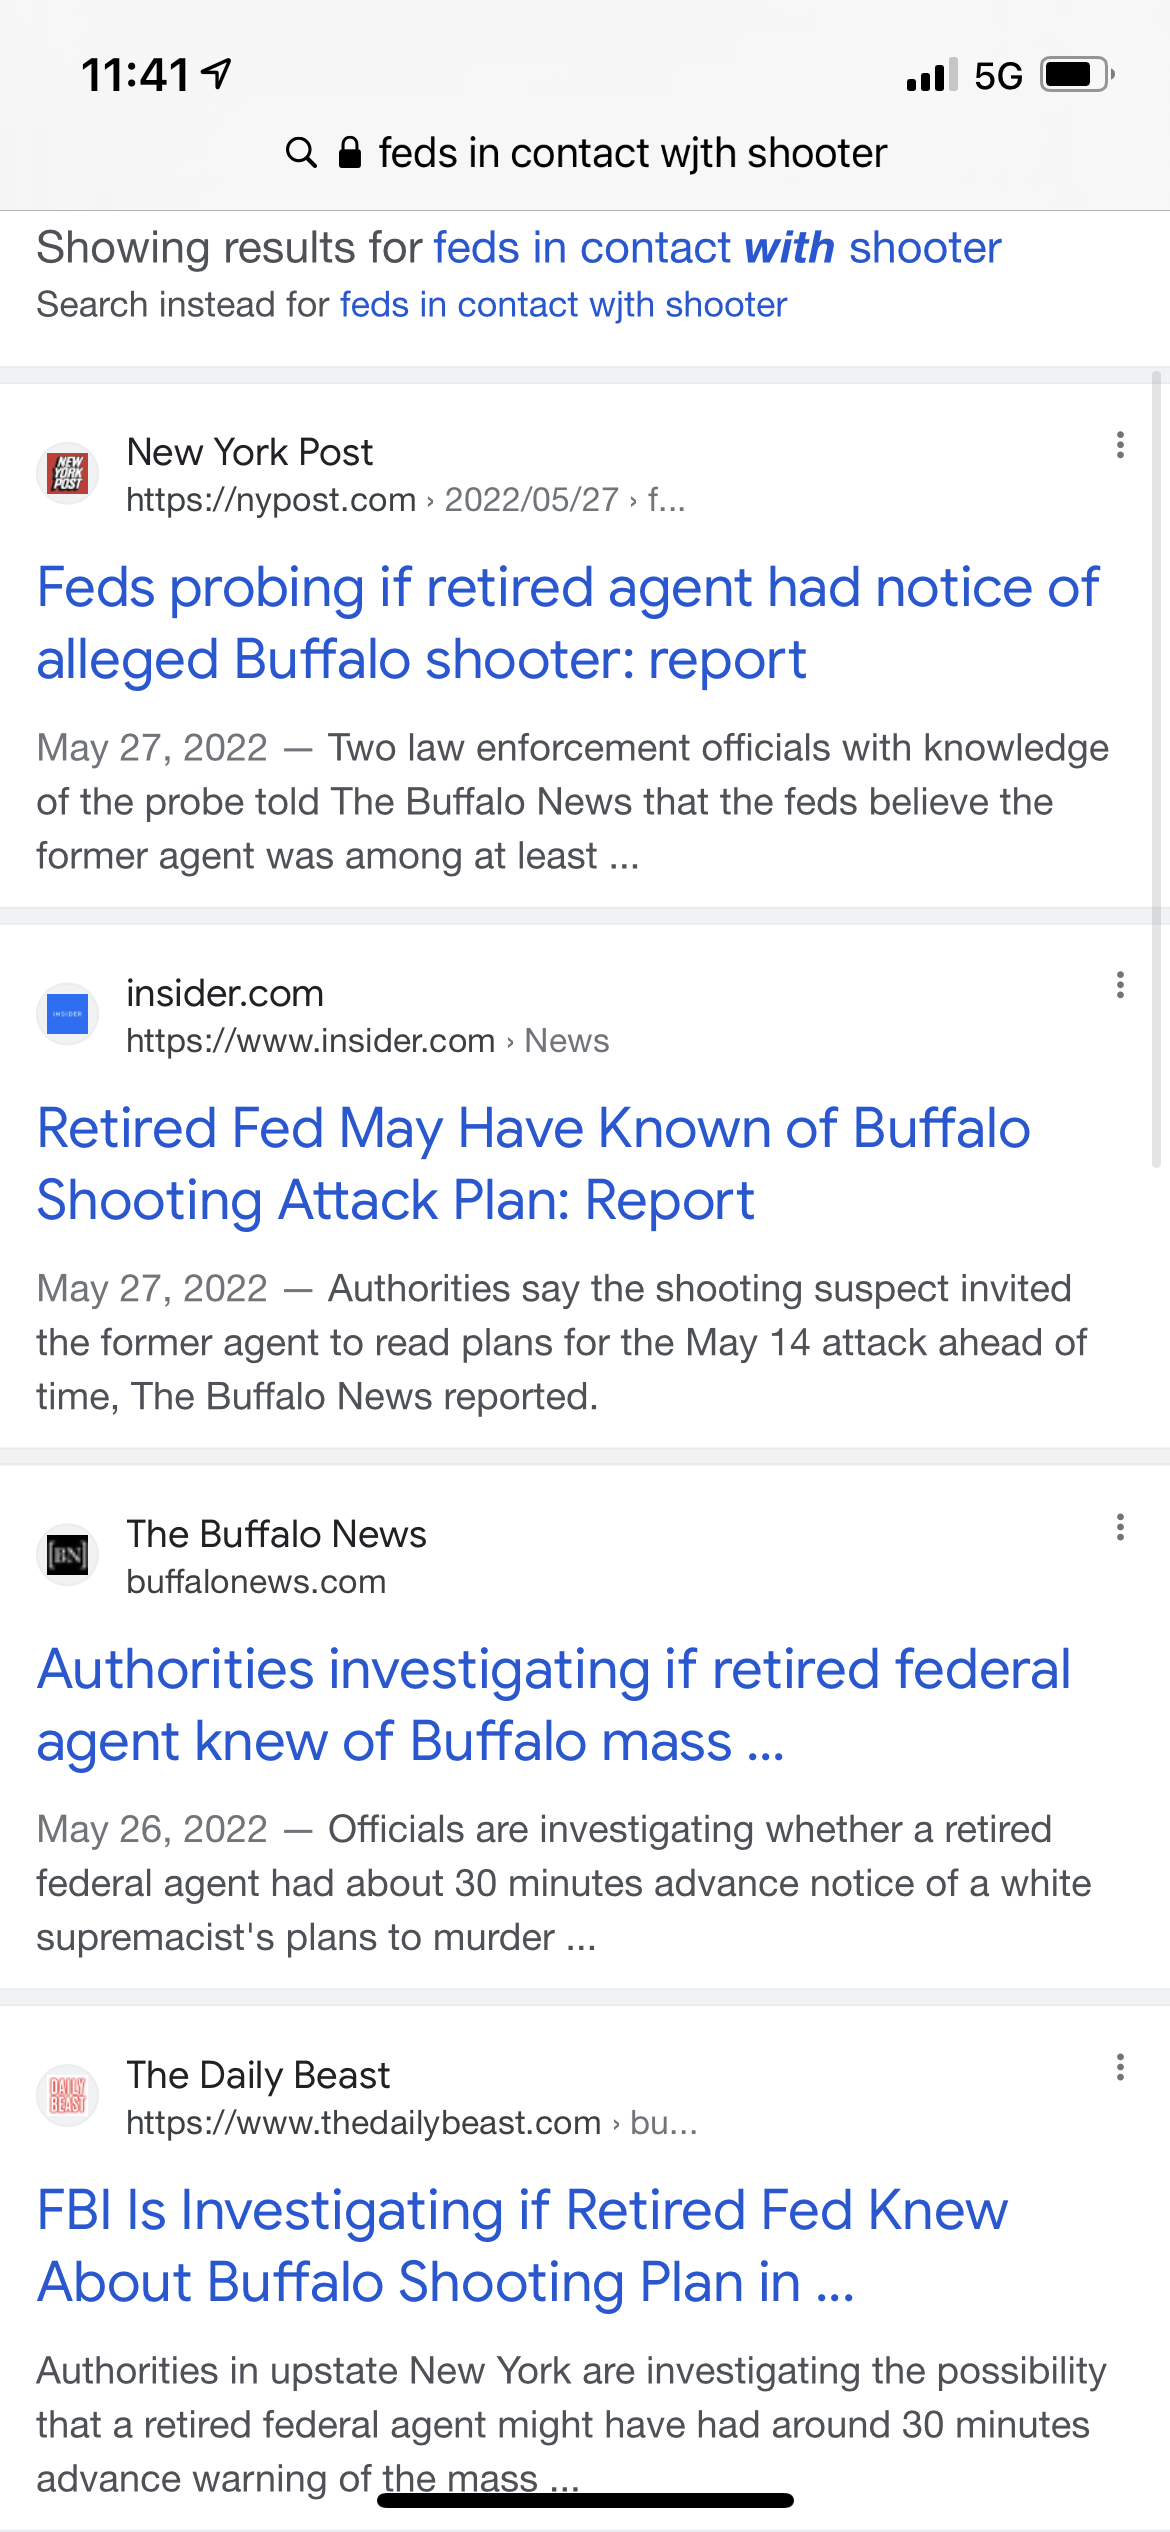Open 'Feds probing if retired agent' article
This screenshot has height=2532, width=1170.
tap(567, 623)
